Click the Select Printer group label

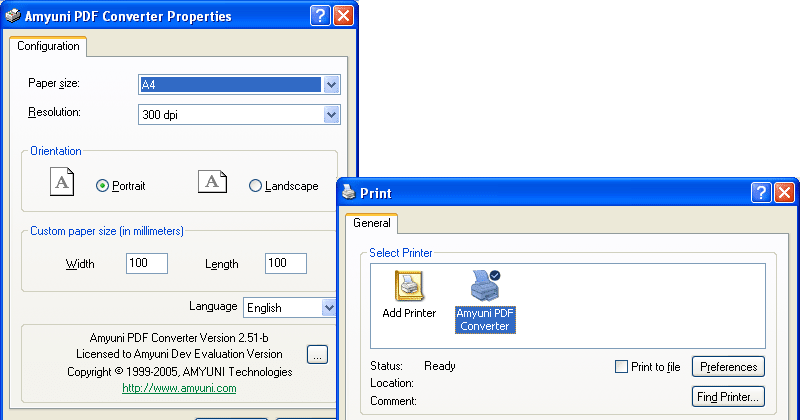pos(401,253)
